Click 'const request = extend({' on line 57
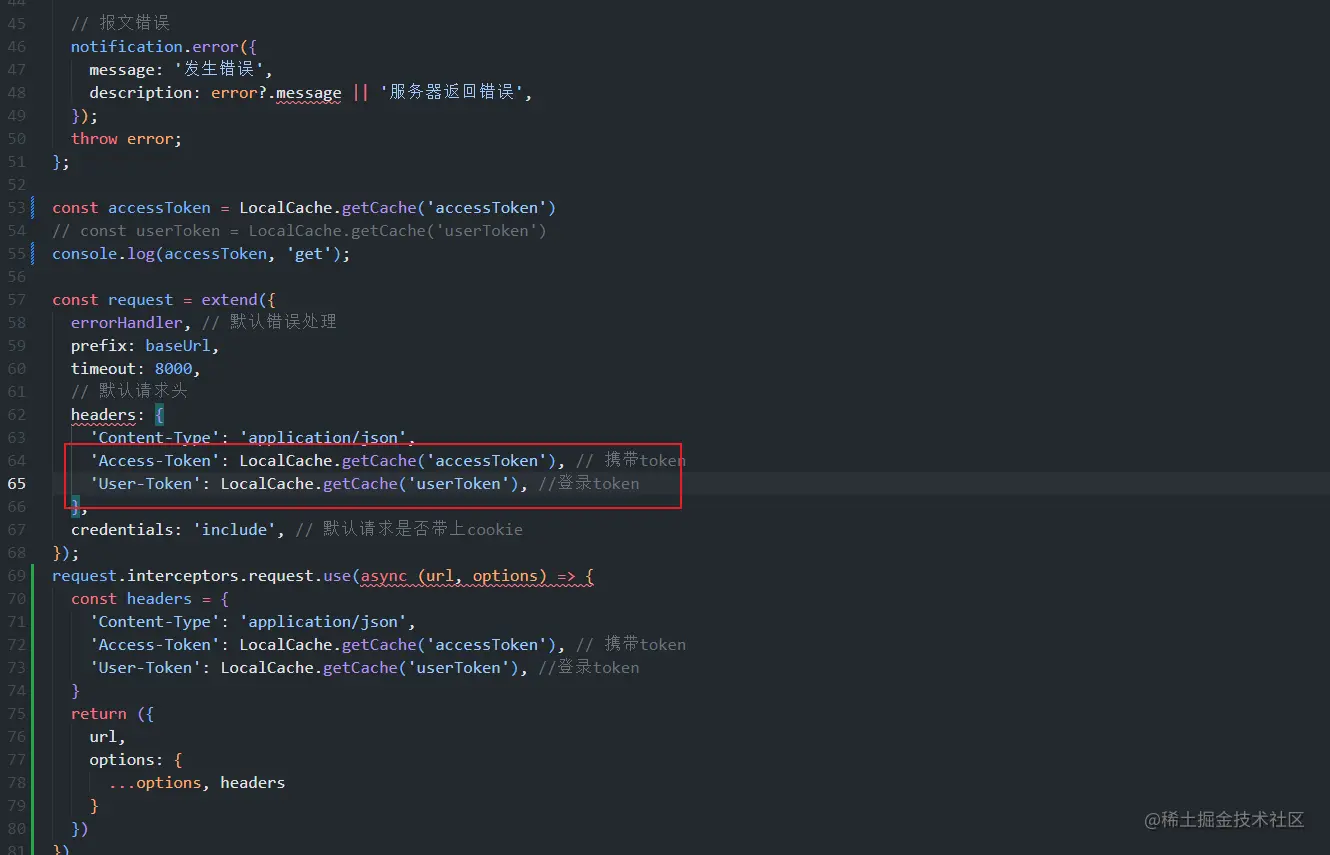Viewport: 1330px width, 855px height. pos(163,299)
